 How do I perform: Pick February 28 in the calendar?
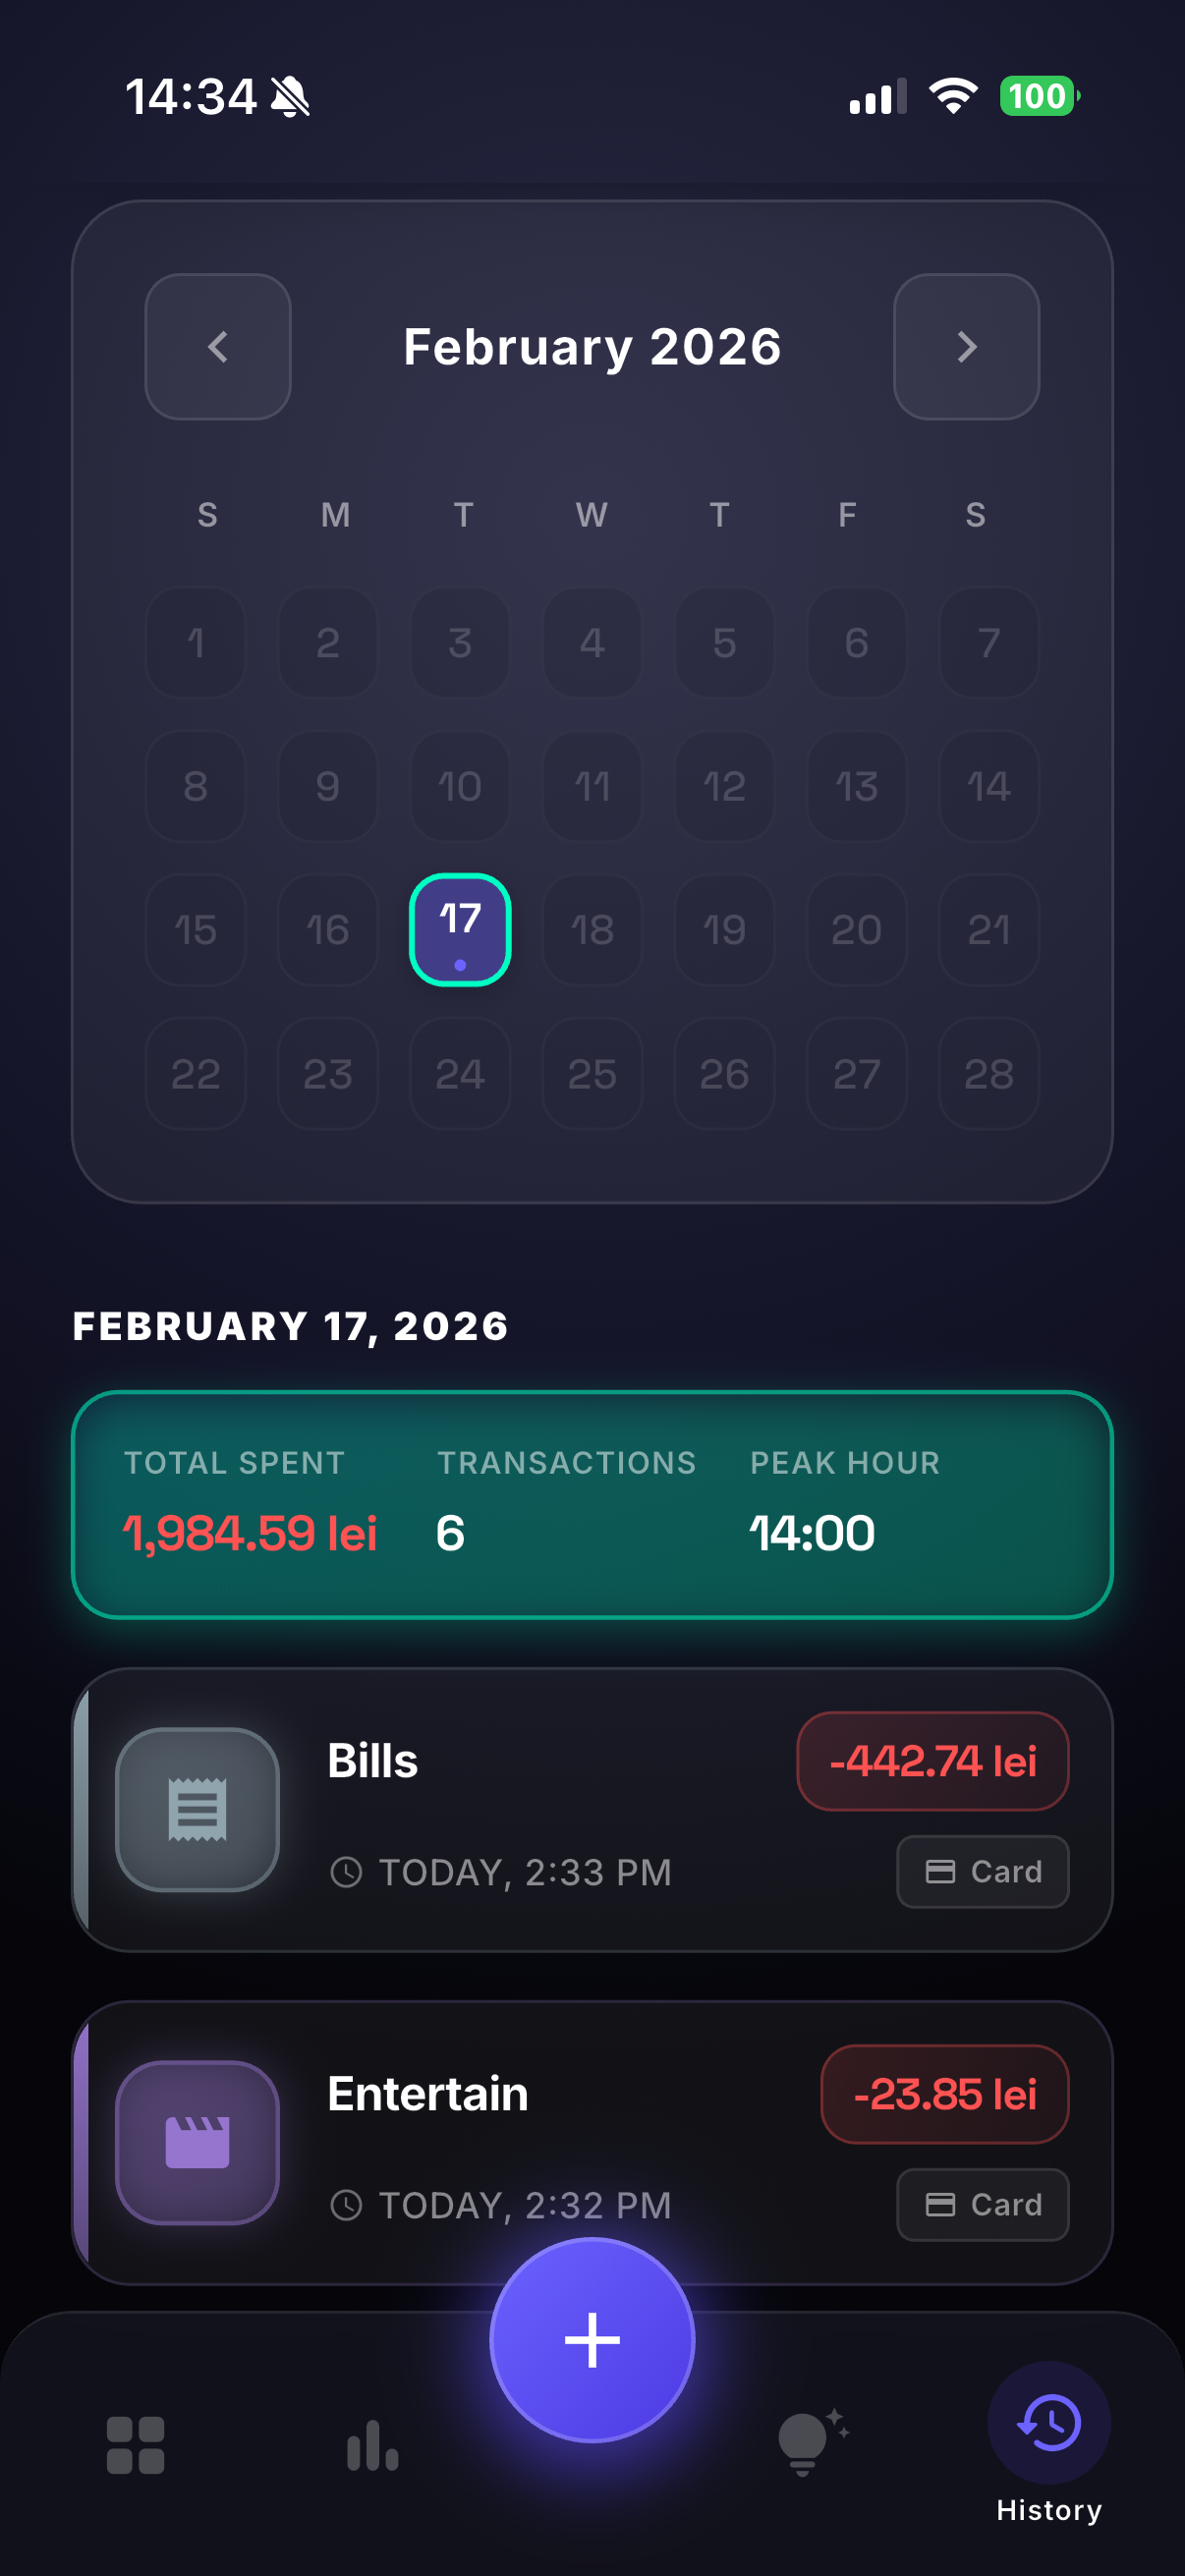coord(988,1073)
